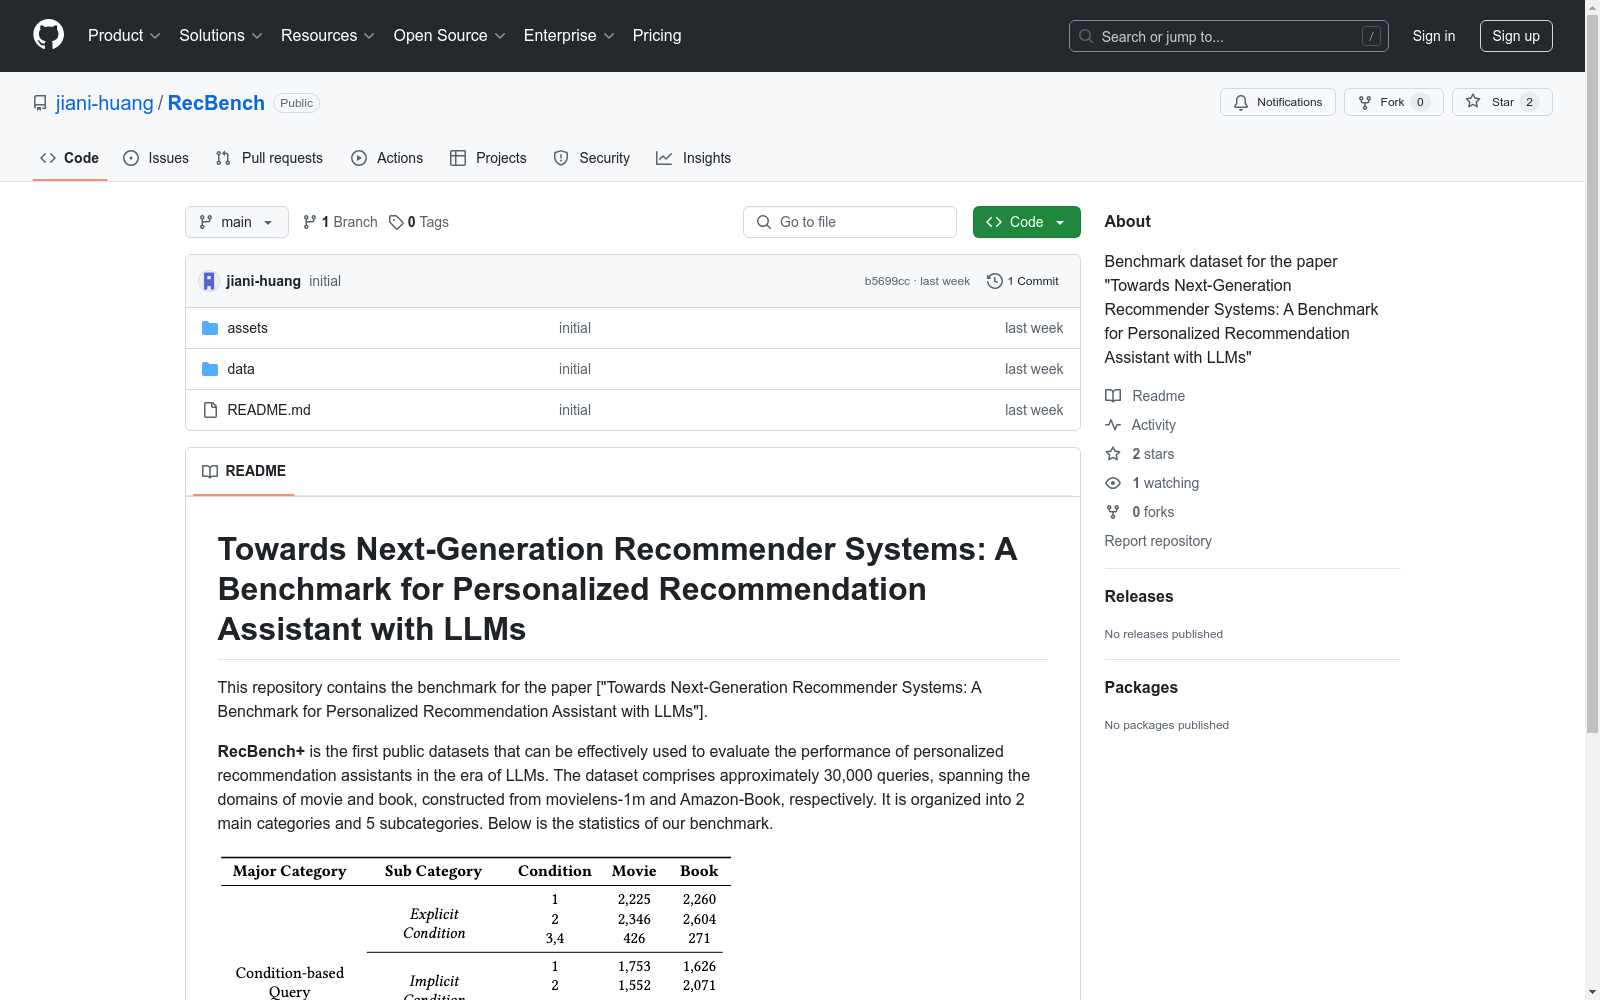
Task: Click the book icon beside Readme
Action: [1113, 396]
